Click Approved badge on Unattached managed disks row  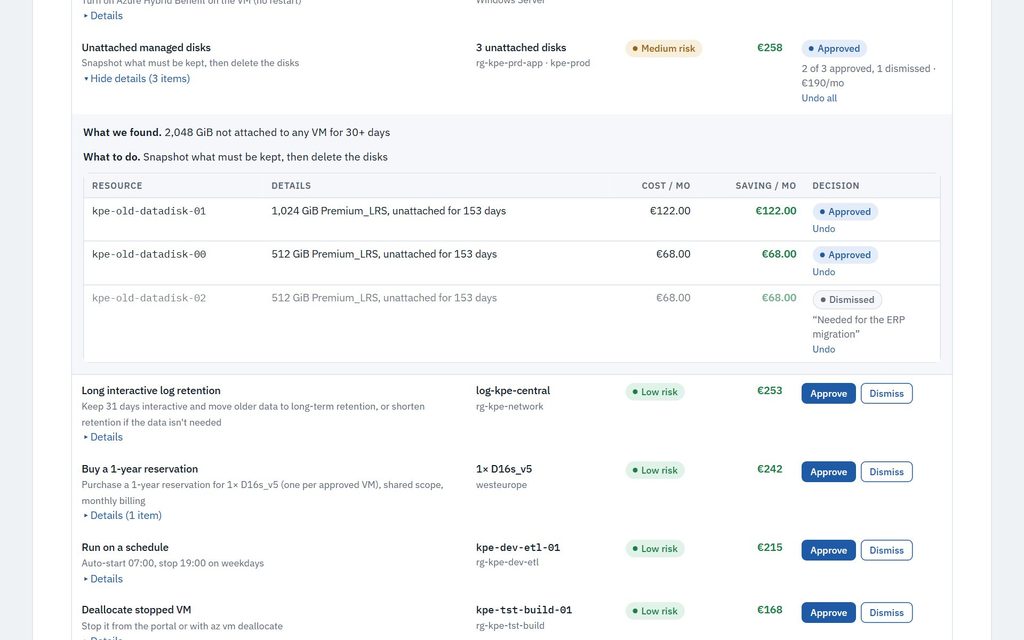coord(834,48)
